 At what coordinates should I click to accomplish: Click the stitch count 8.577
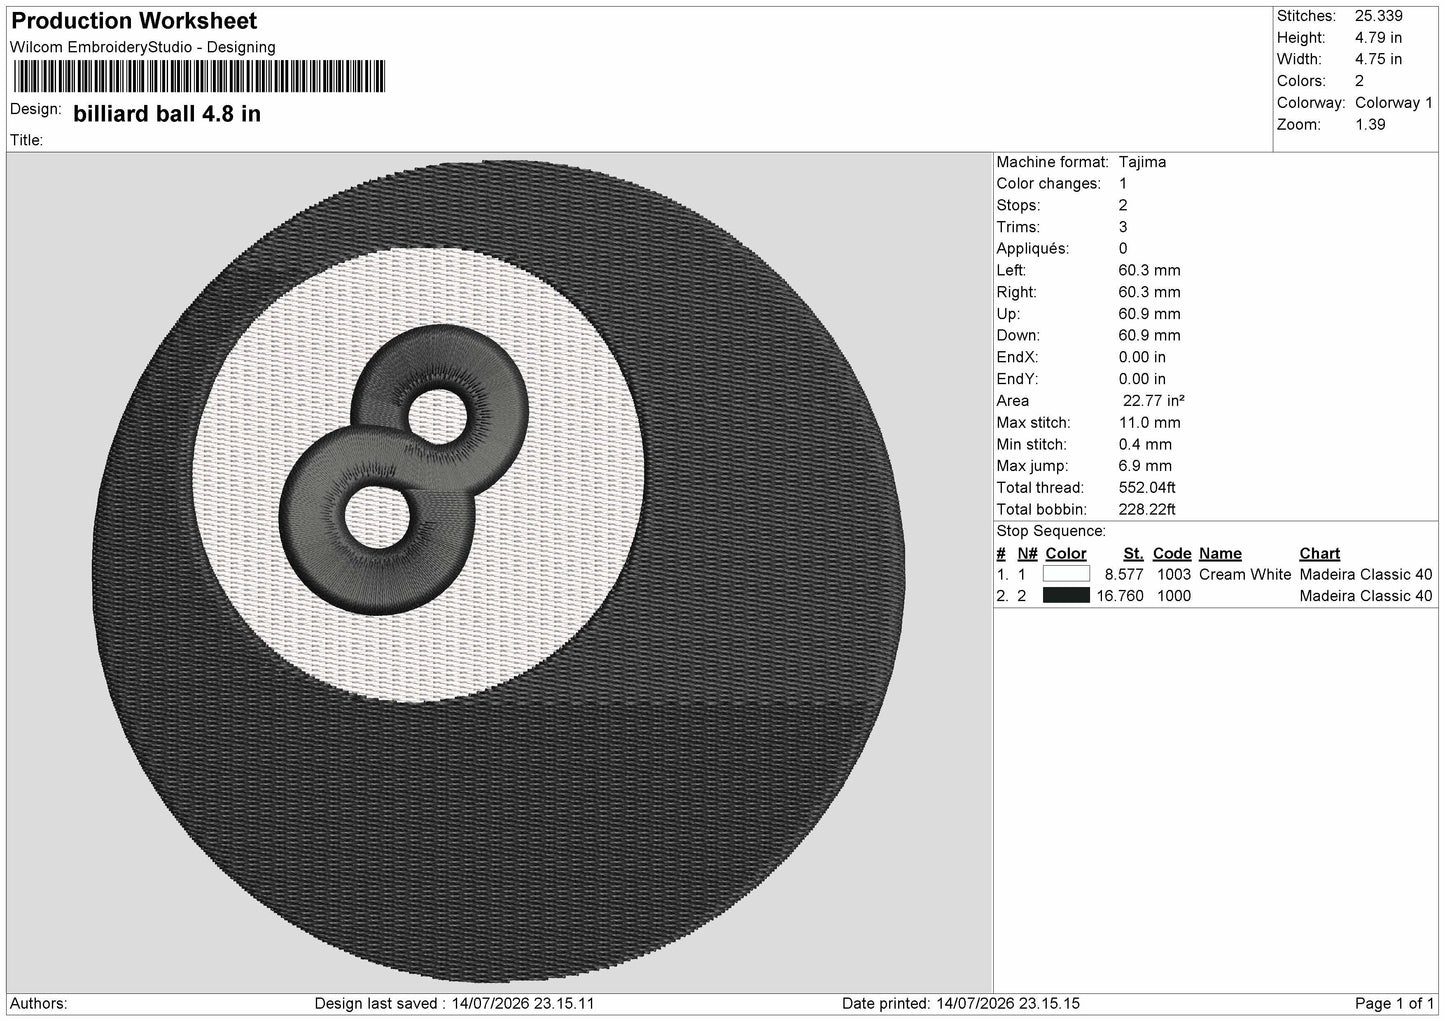1124,575
